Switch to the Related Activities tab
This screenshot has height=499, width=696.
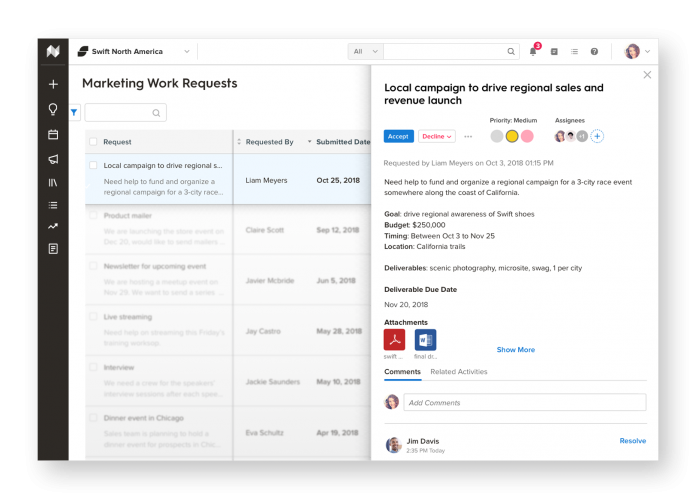tap(459, 371)
